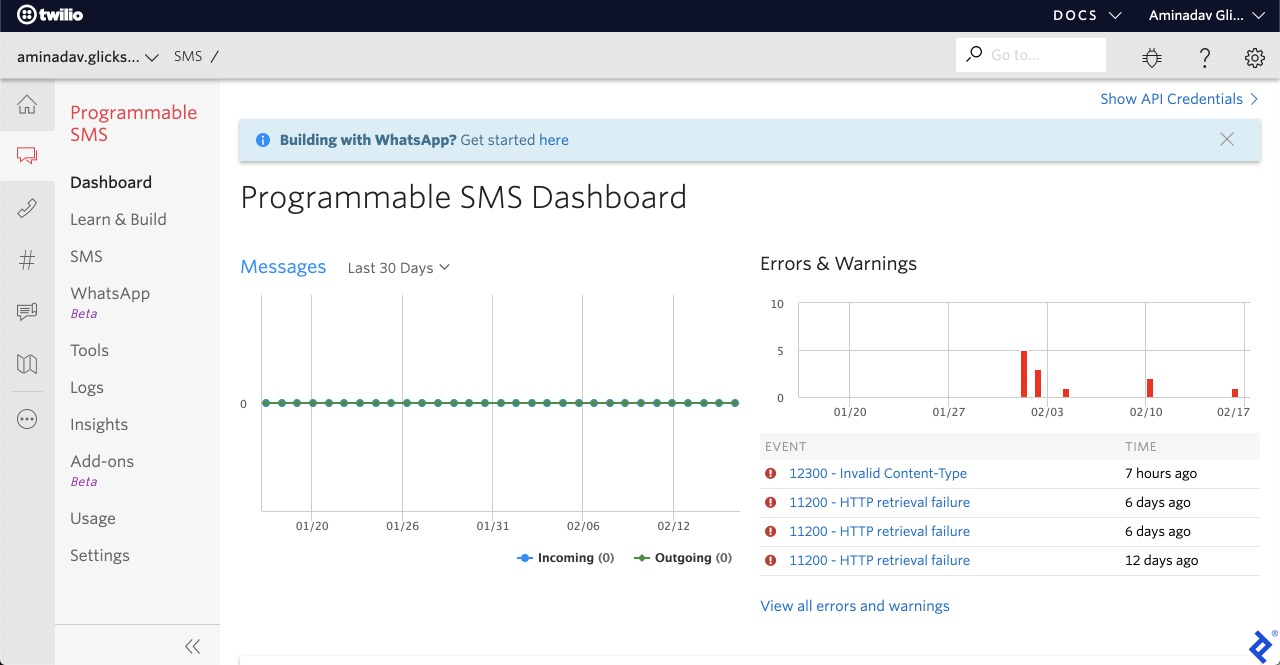Change the Last 30 Days range

tap(399, 268)
